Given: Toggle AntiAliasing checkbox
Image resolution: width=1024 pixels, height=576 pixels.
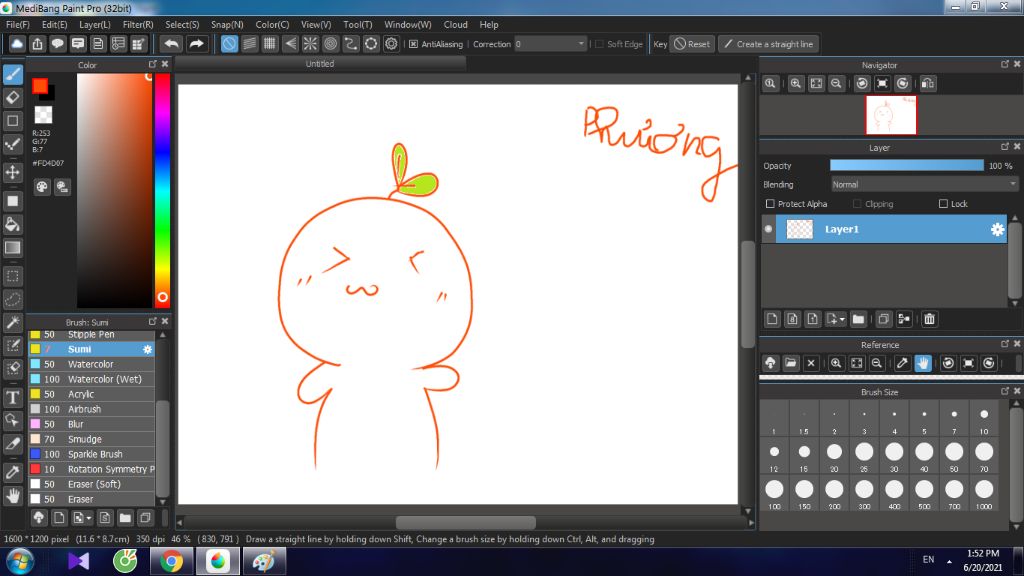Looking at the screenshot, I should 413,44.
